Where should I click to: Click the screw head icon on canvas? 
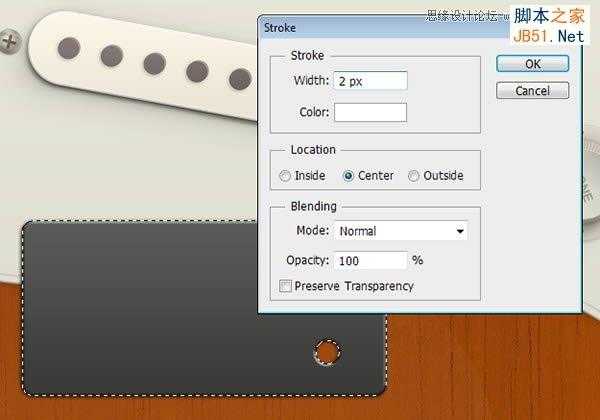pyautogui.click(x=10, y=41)
